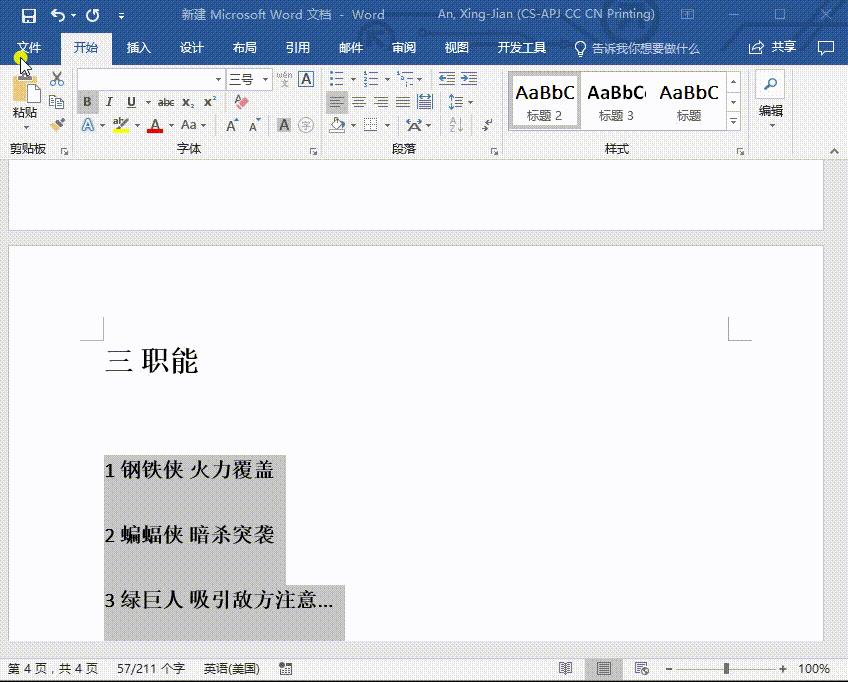
Task: Switch to the 插入 ribbon tab
Action: pos(137,46)
